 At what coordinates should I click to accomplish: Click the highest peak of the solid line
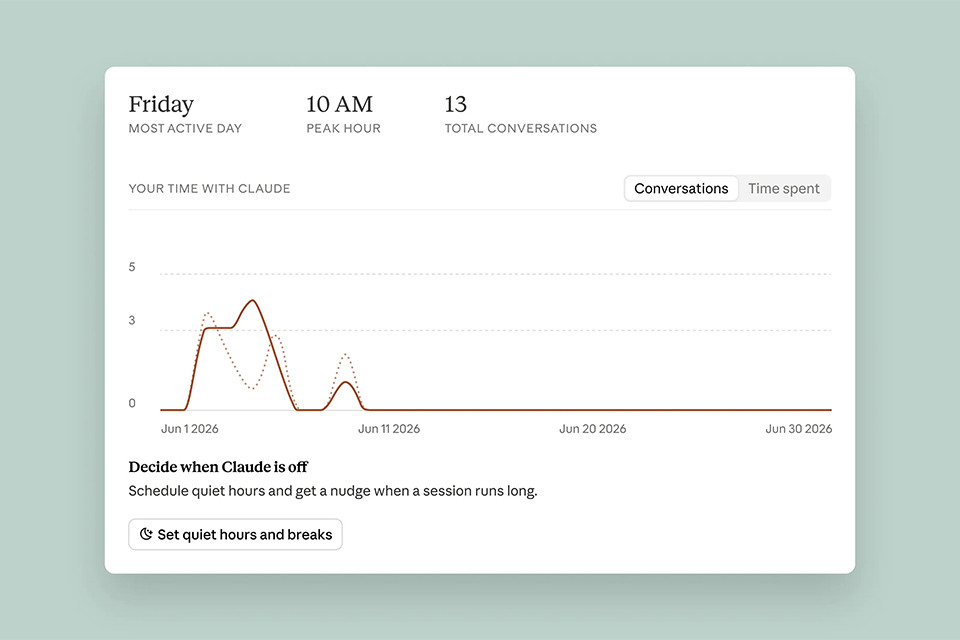coord(253,301)
